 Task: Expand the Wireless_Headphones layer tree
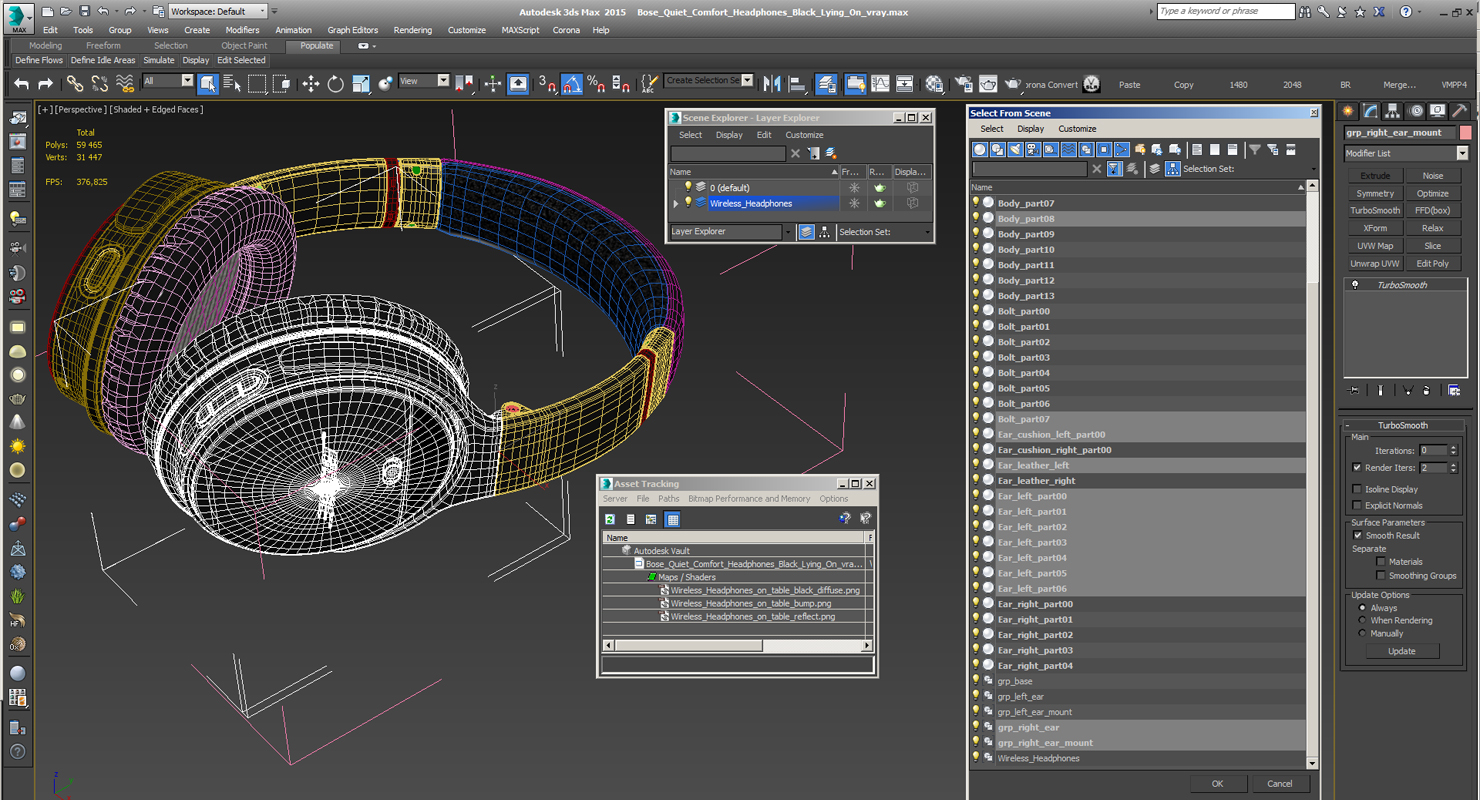click(x=676, y=204)
